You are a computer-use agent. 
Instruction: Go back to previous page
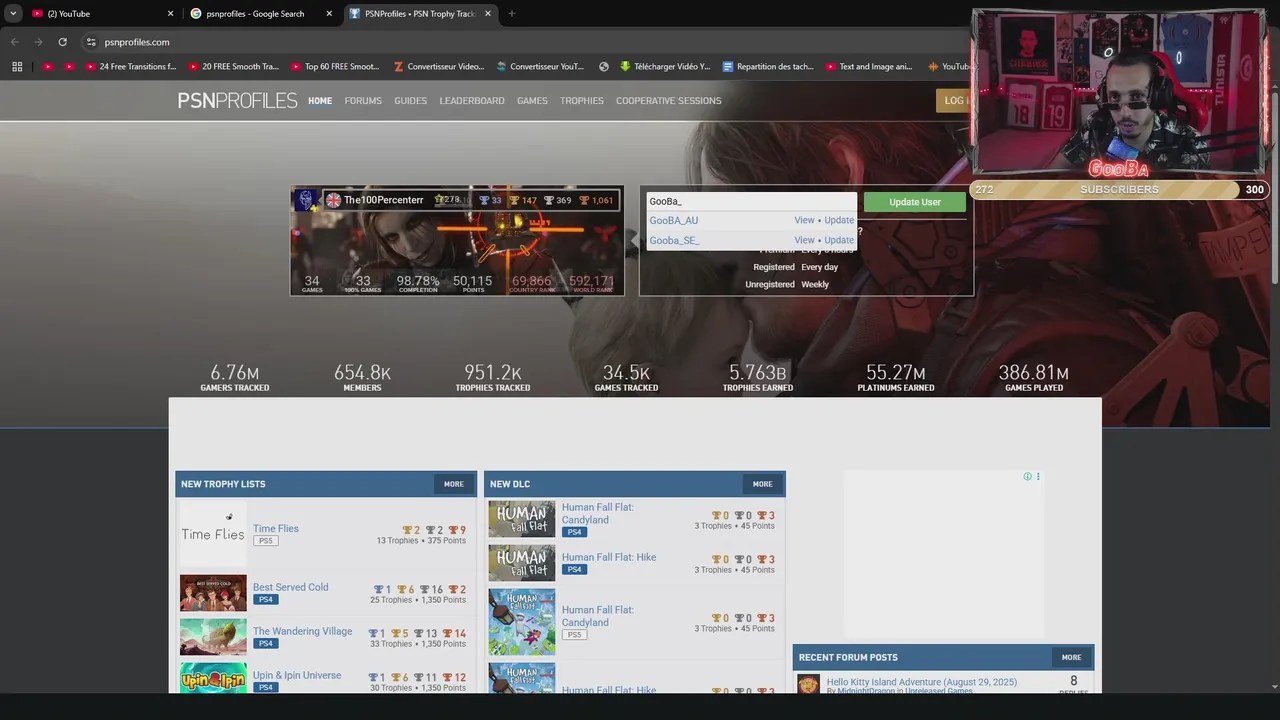14,42
